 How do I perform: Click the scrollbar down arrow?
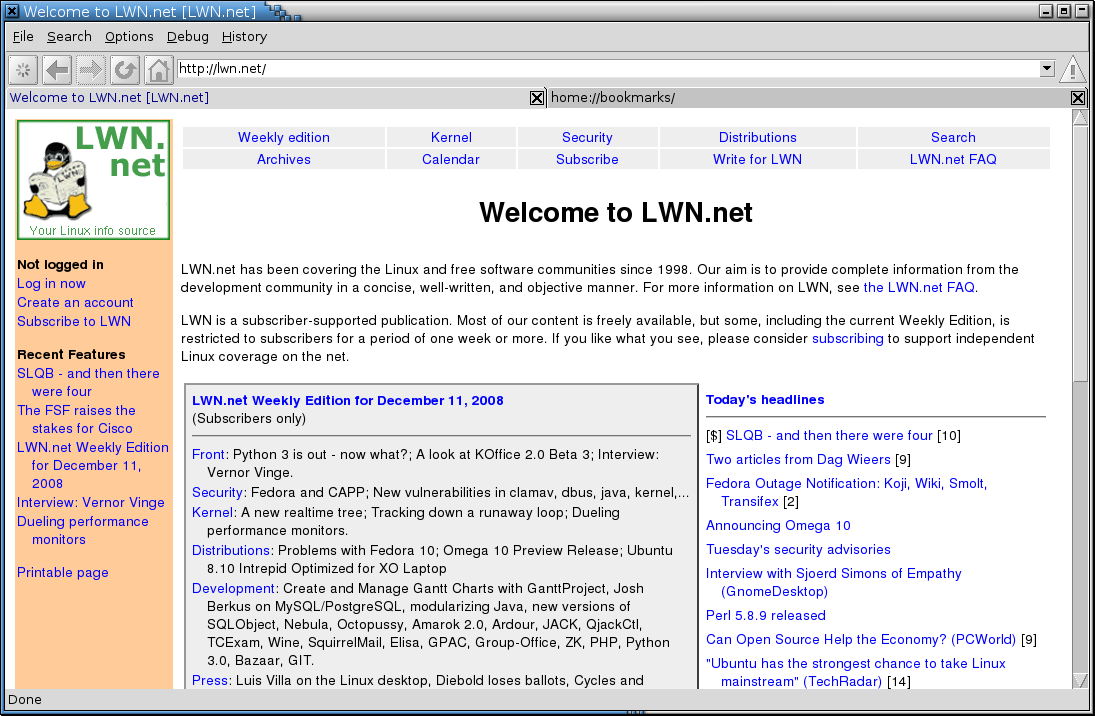tap(1080, 680)
